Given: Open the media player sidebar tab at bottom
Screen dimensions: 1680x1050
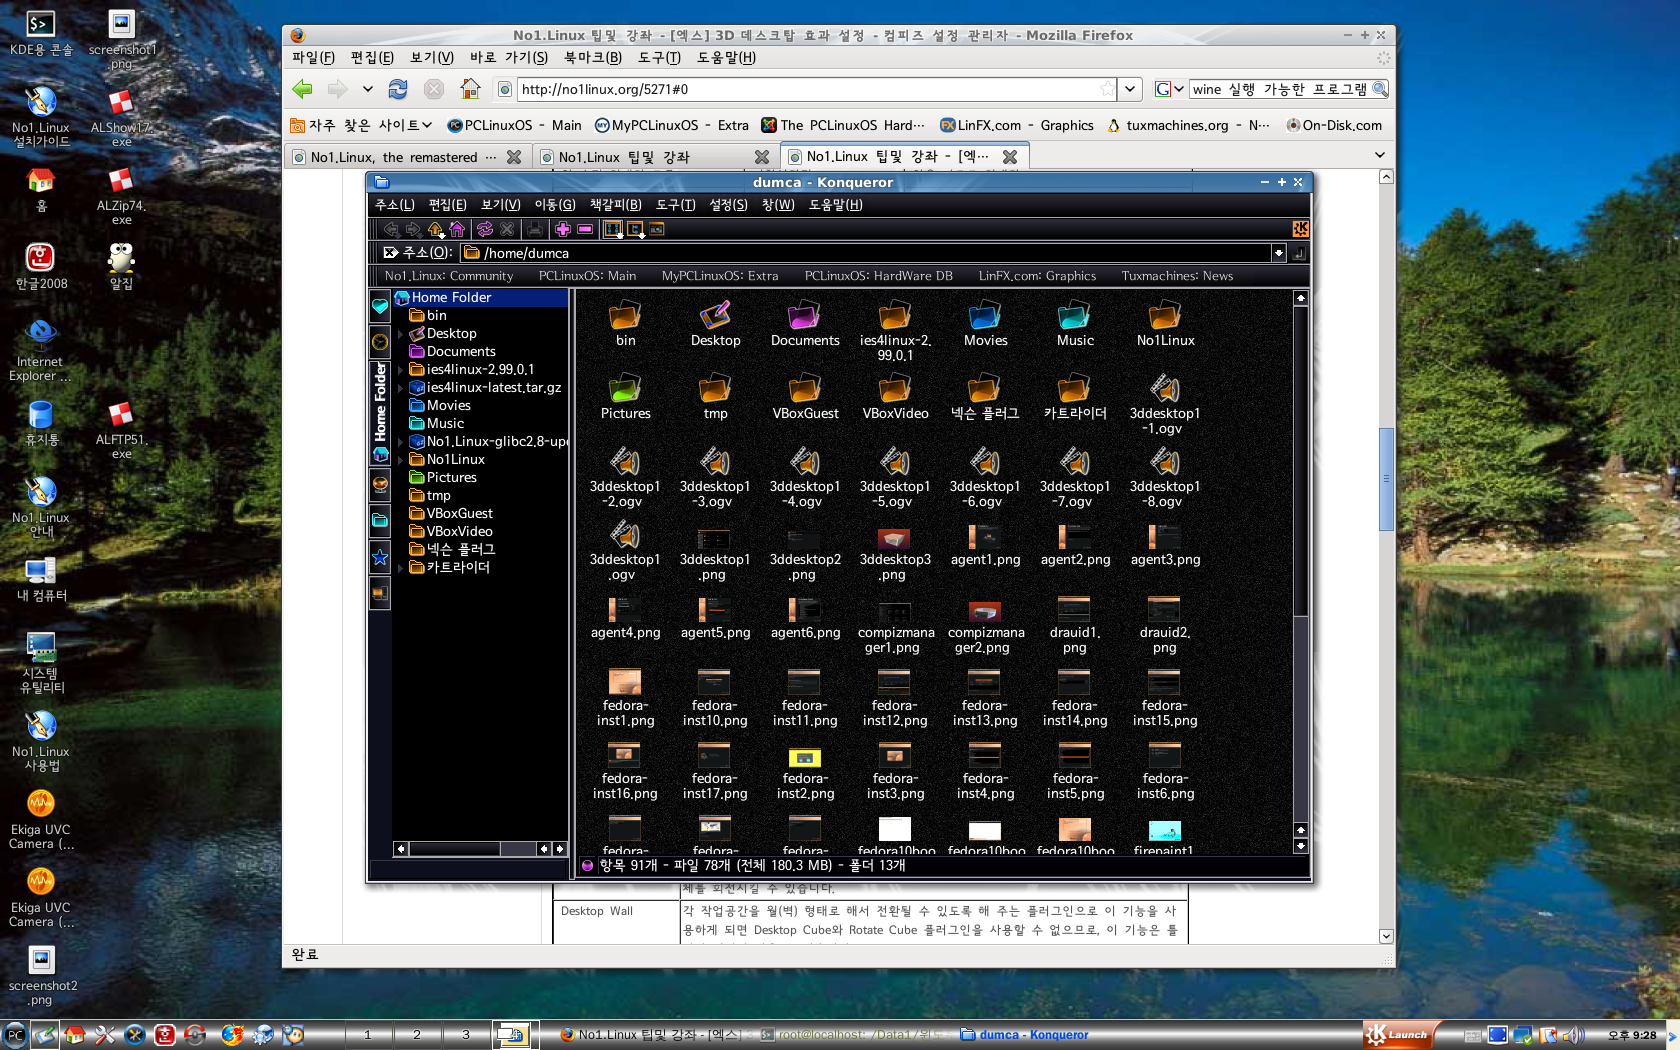Looking at the screenshot, I should point(380,593).
